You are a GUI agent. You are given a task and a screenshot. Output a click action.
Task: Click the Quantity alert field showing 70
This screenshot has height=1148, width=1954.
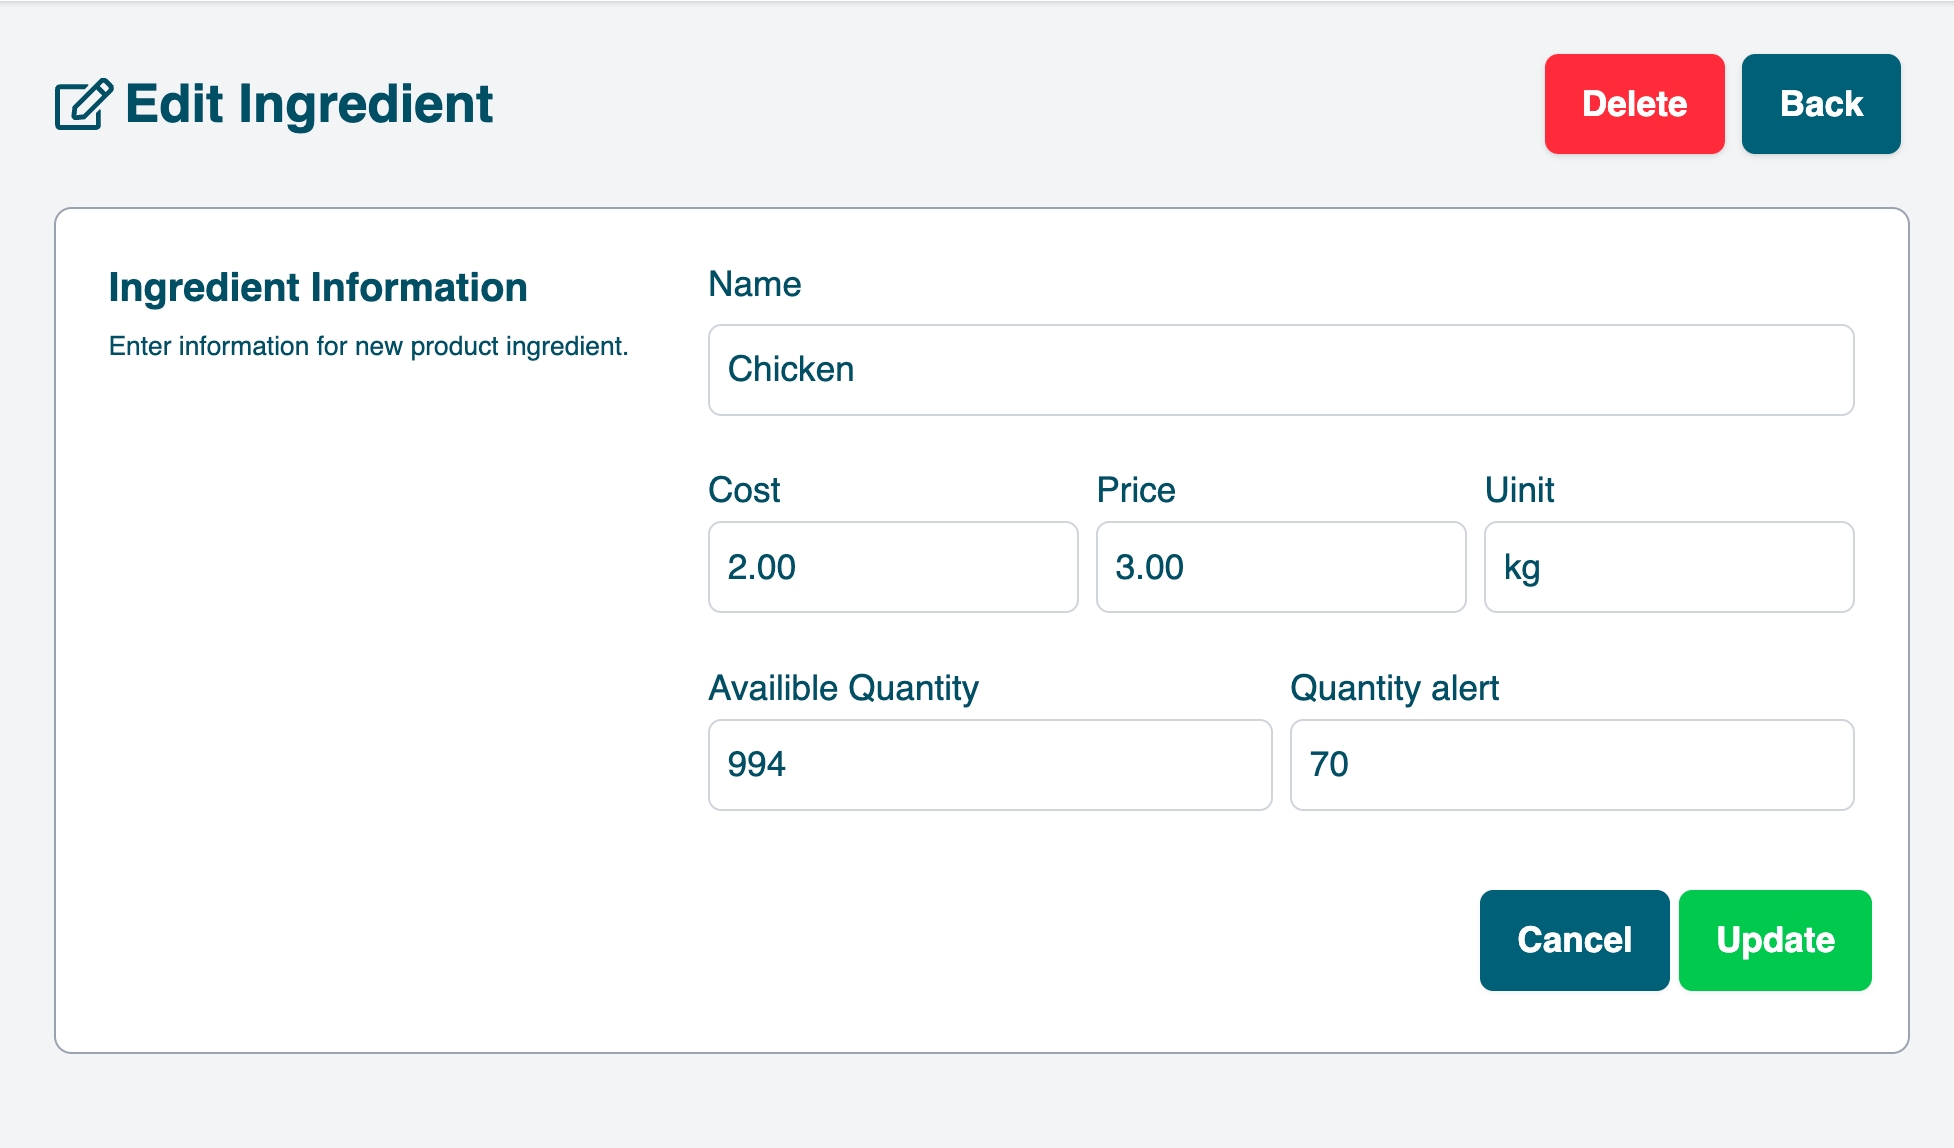(x=1571, y=765)
